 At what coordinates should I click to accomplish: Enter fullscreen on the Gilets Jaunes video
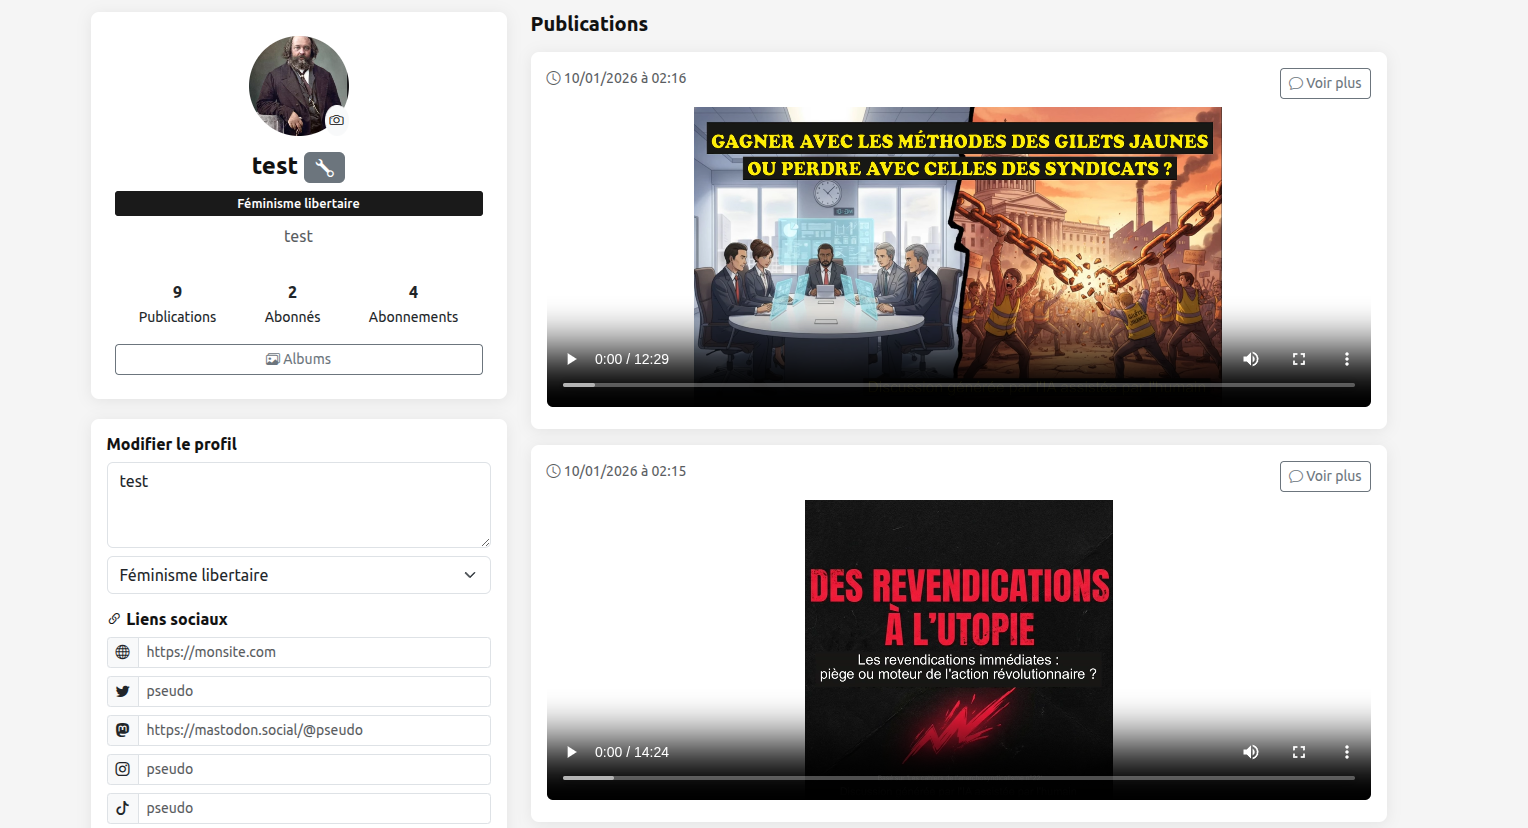click(x=1298, y=359)
